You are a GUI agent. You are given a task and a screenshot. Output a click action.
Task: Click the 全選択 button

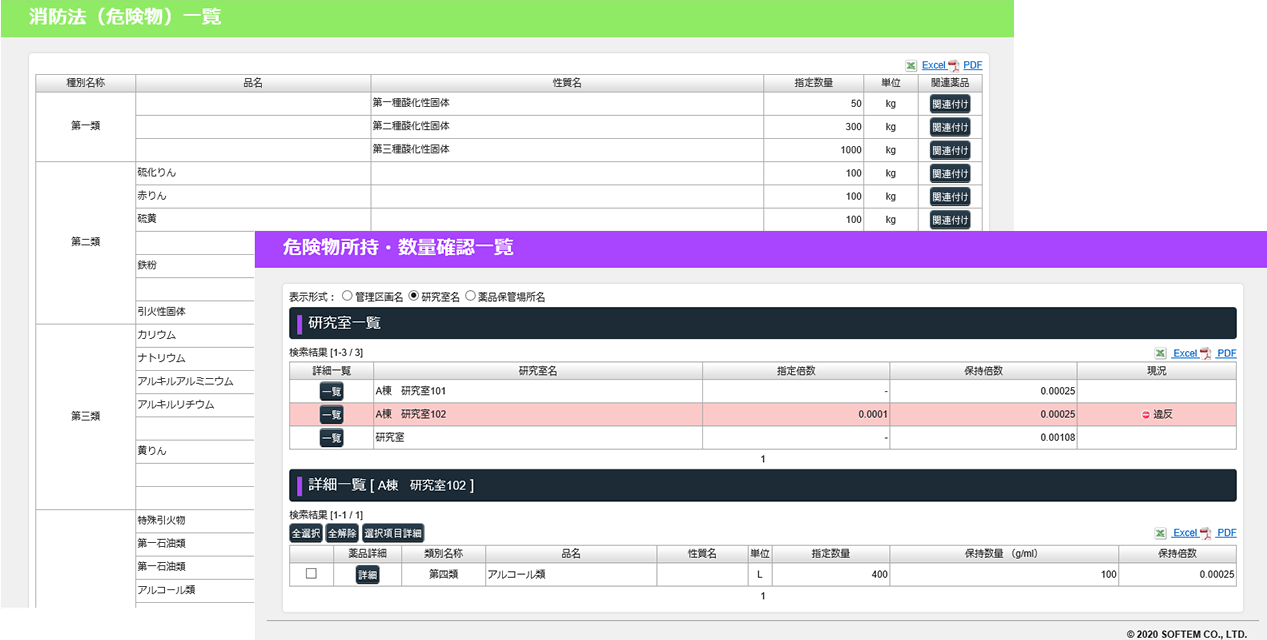305,533
